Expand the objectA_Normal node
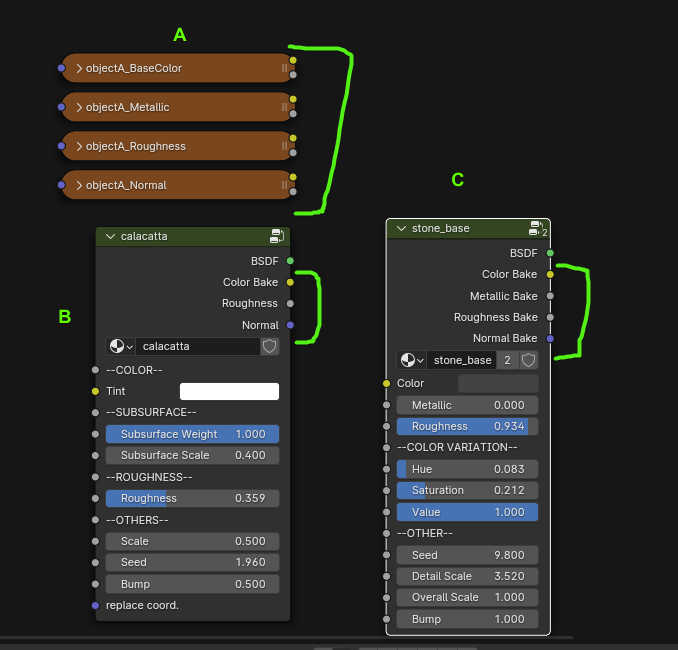The height and width of the screenshot is (650, 678). [79, 185]
